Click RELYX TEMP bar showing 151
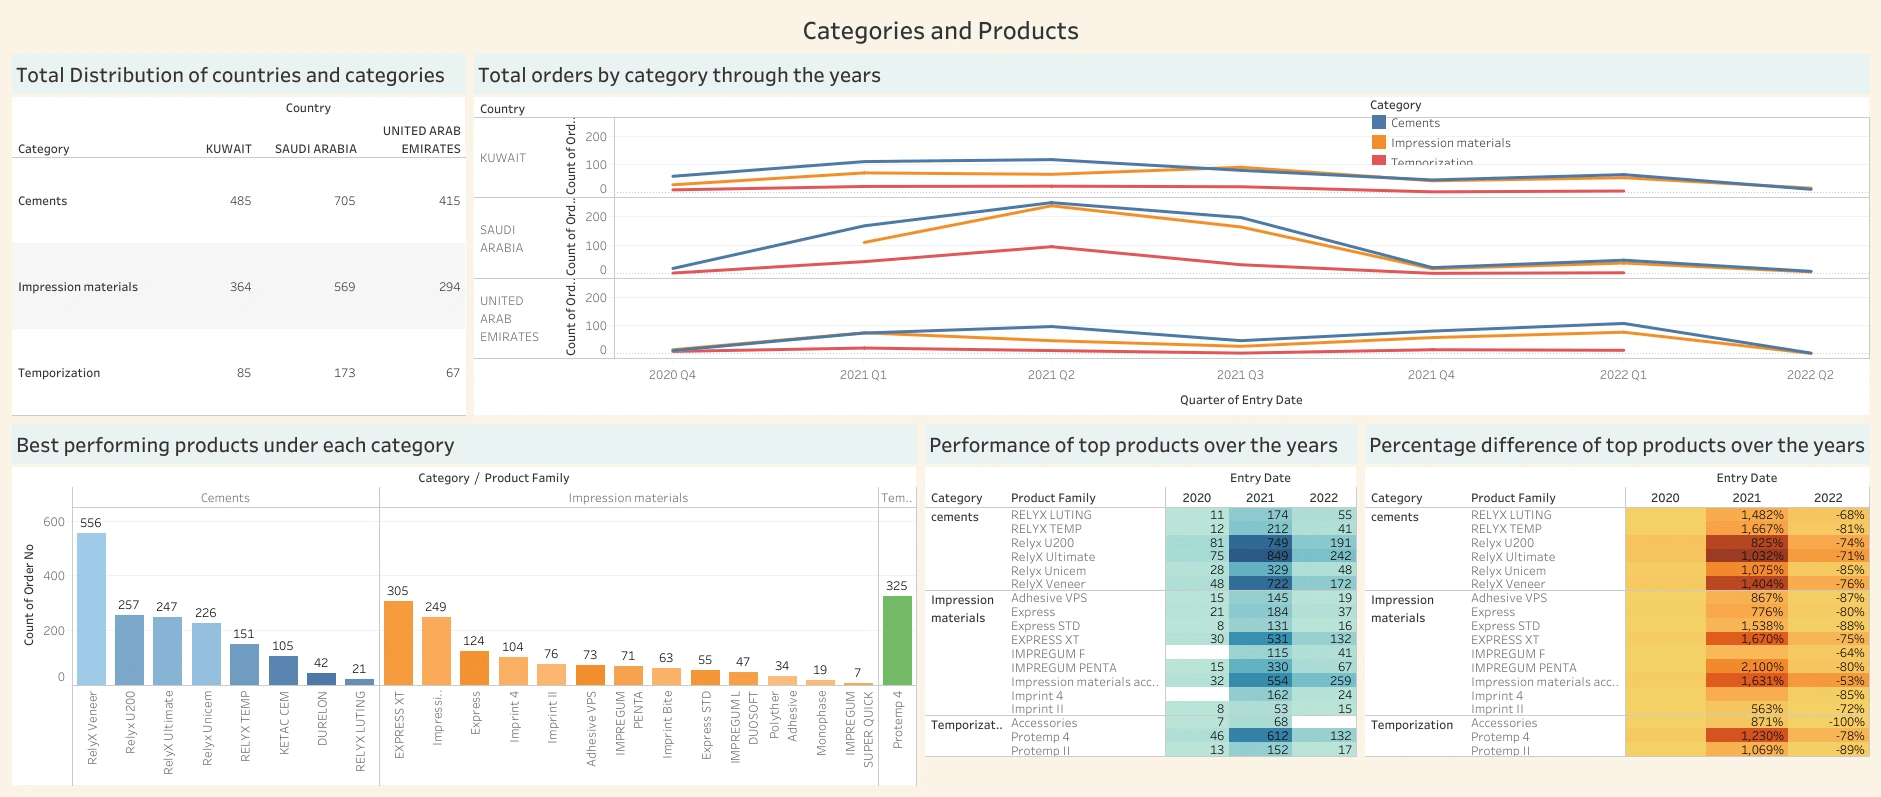1881x797 pixels. pos(244,664)
